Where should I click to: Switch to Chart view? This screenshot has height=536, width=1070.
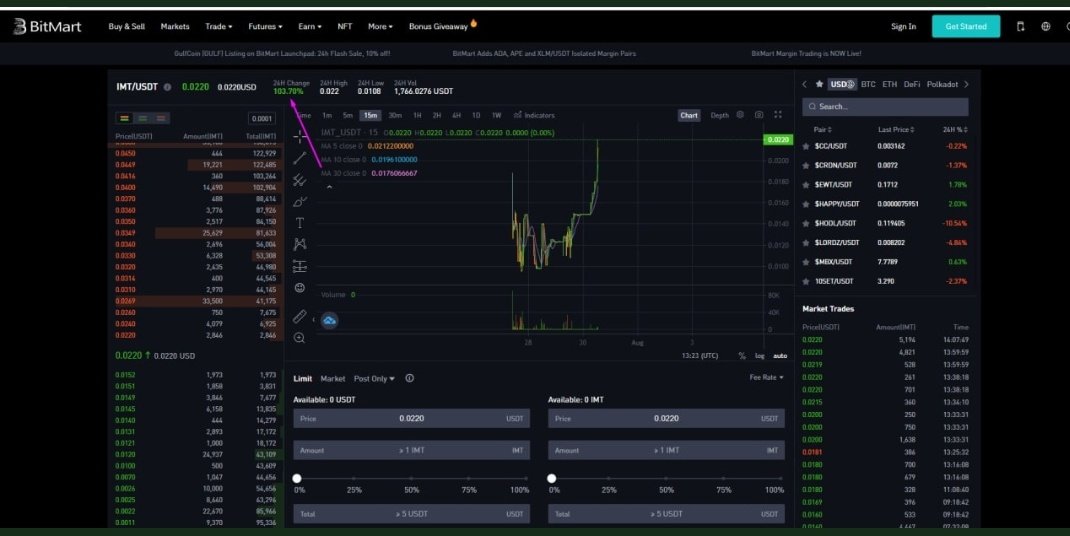click(689, 115)
